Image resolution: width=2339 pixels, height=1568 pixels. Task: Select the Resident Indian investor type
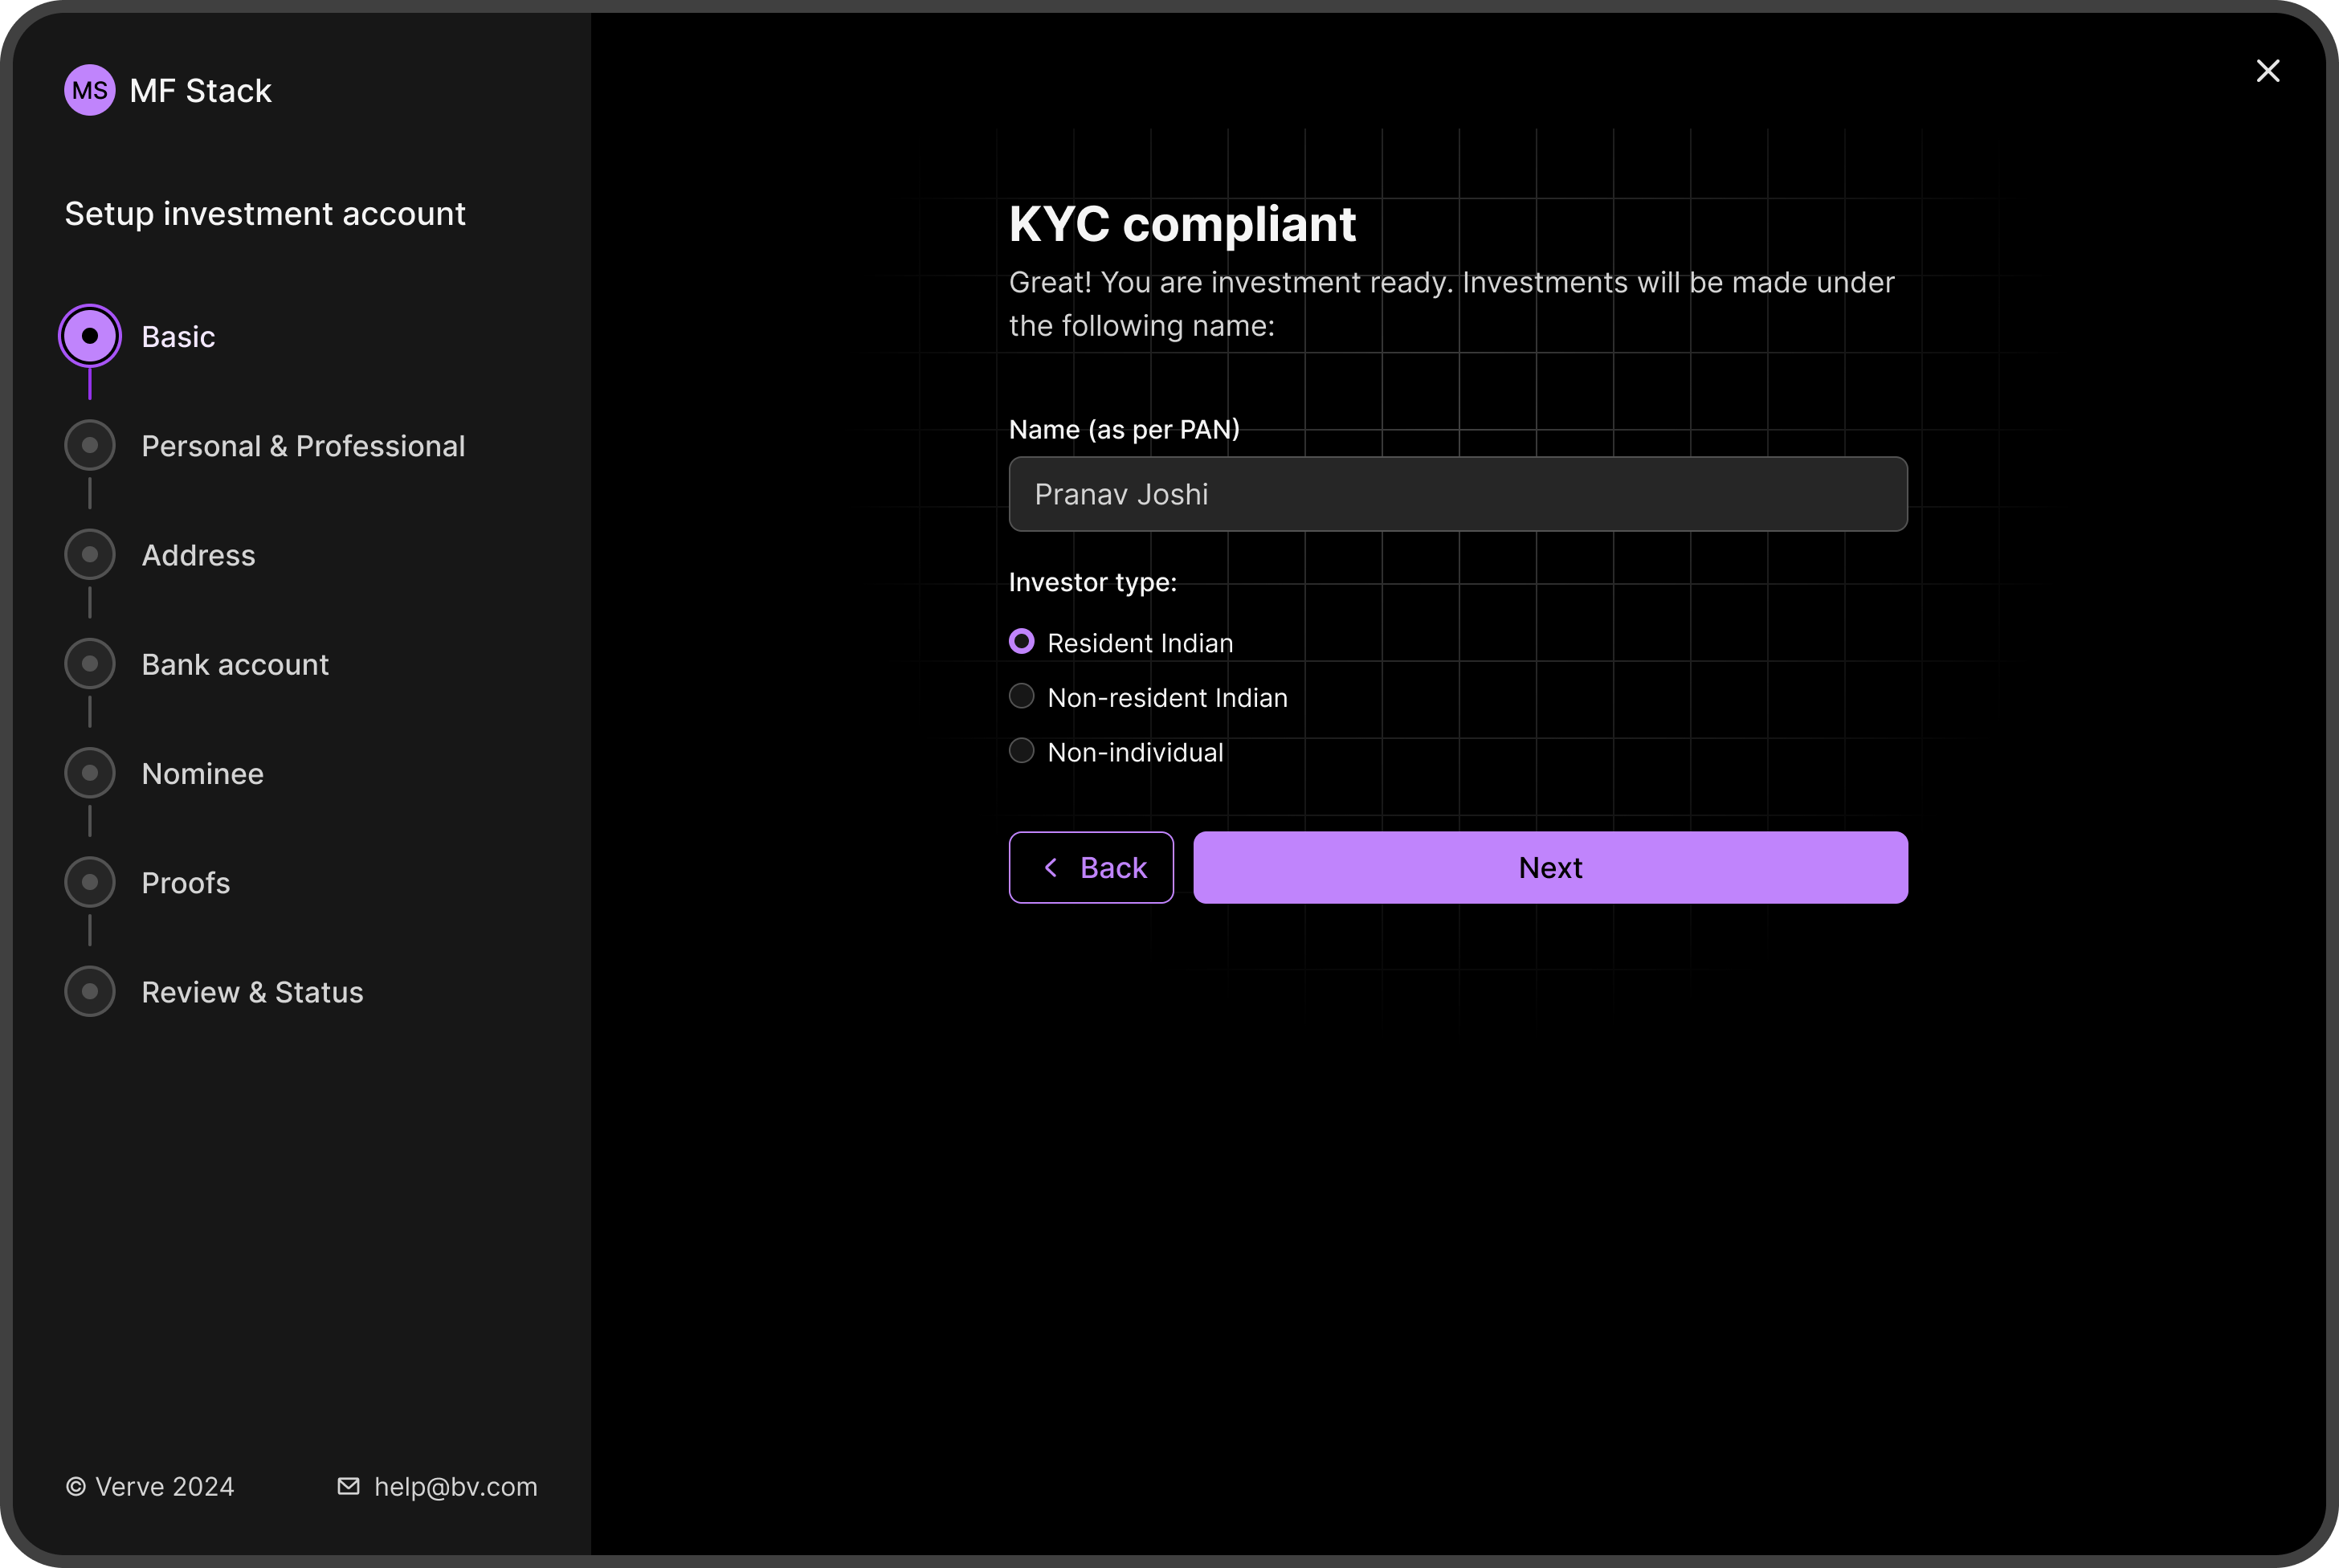coord(1021,641)
